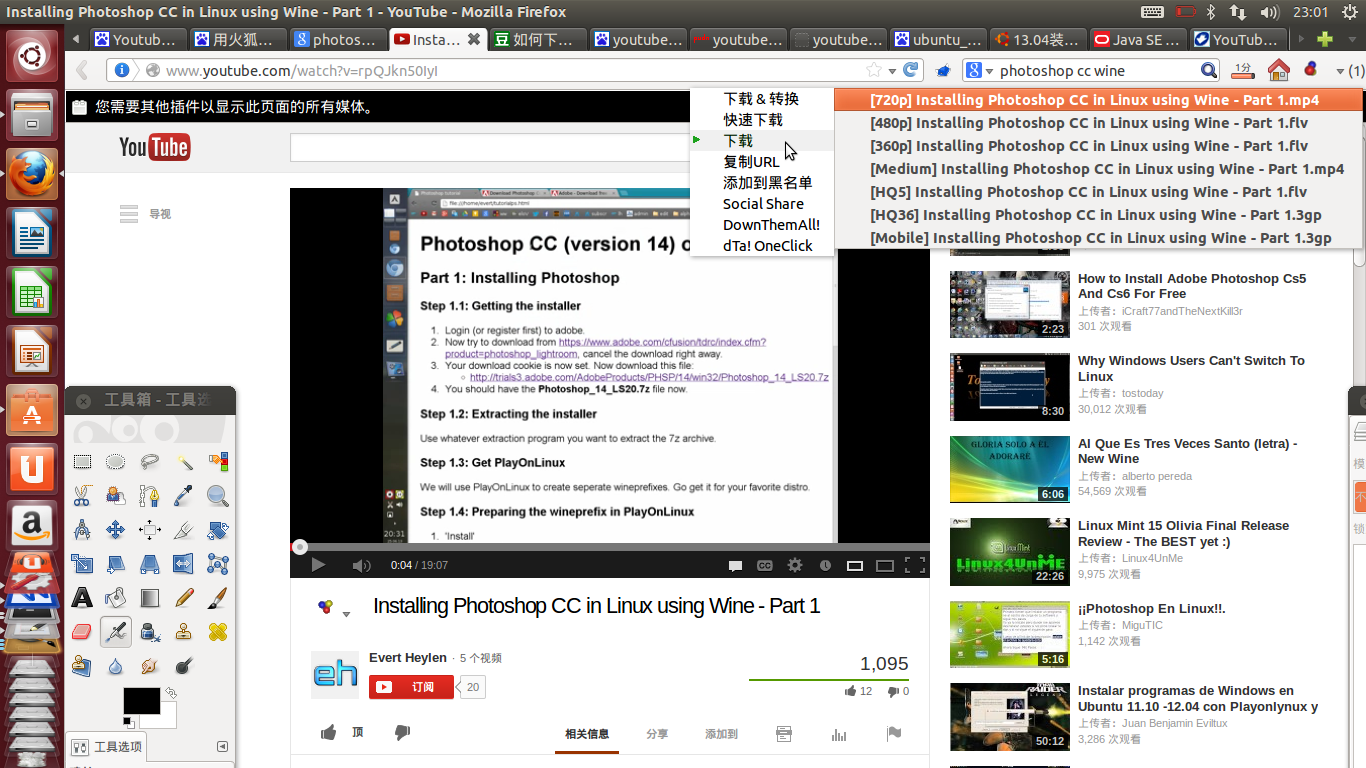This screenshot has width=1366, height=768.
Task: Open the player settings gear menu
Action: click(795, 565)
